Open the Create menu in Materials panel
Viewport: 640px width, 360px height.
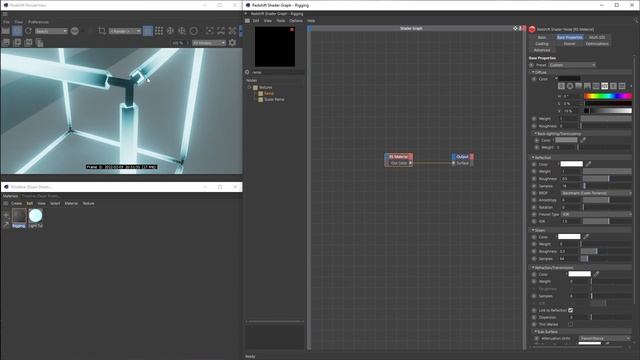(16, 203)
